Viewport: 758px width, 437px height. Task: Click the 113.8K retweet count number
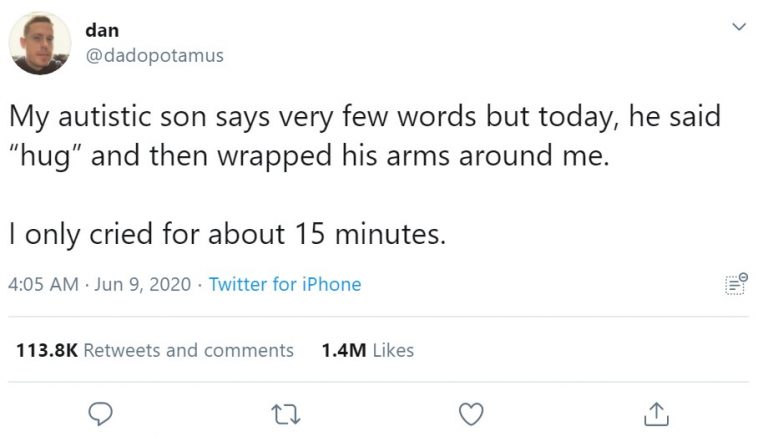(x=46, y=350)
